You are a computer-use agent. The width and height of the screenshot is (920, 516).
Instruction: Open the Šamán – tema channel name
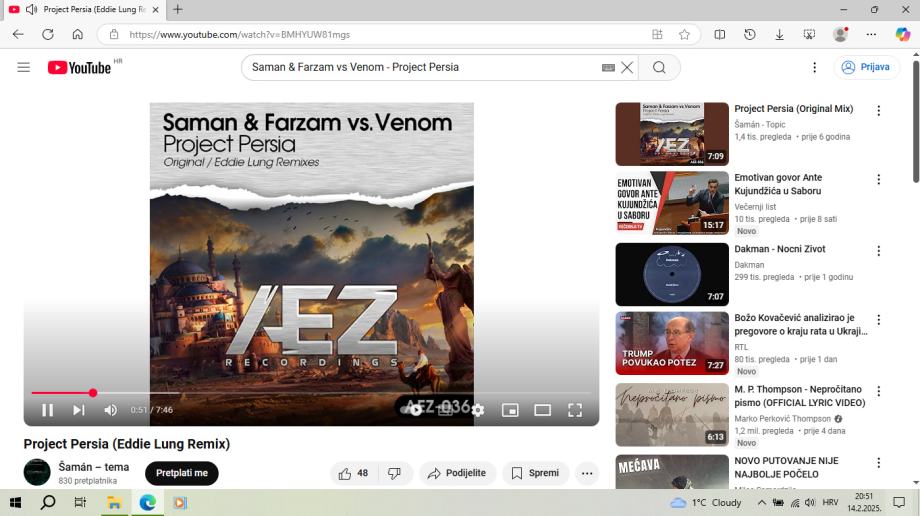(94, 467)
